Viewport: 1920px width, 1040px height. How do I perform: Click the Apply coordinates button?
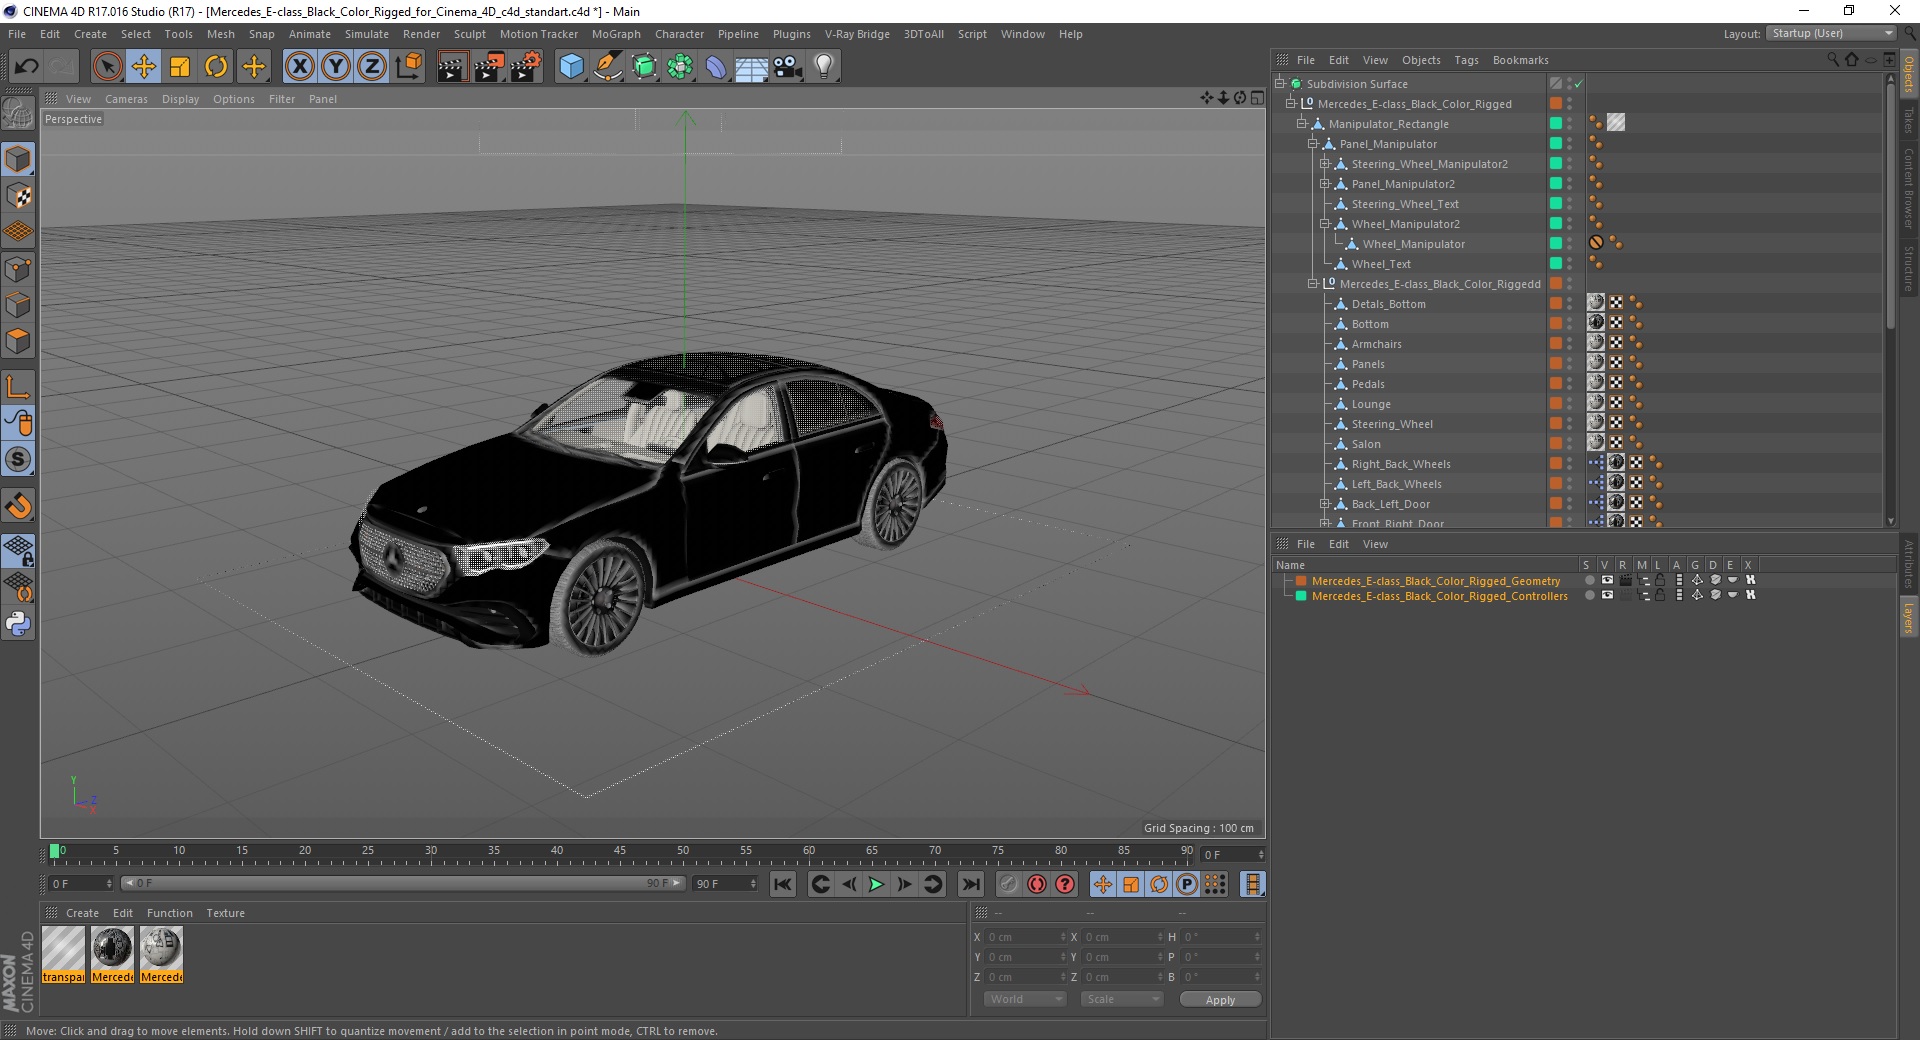[x=1220, y=999]
